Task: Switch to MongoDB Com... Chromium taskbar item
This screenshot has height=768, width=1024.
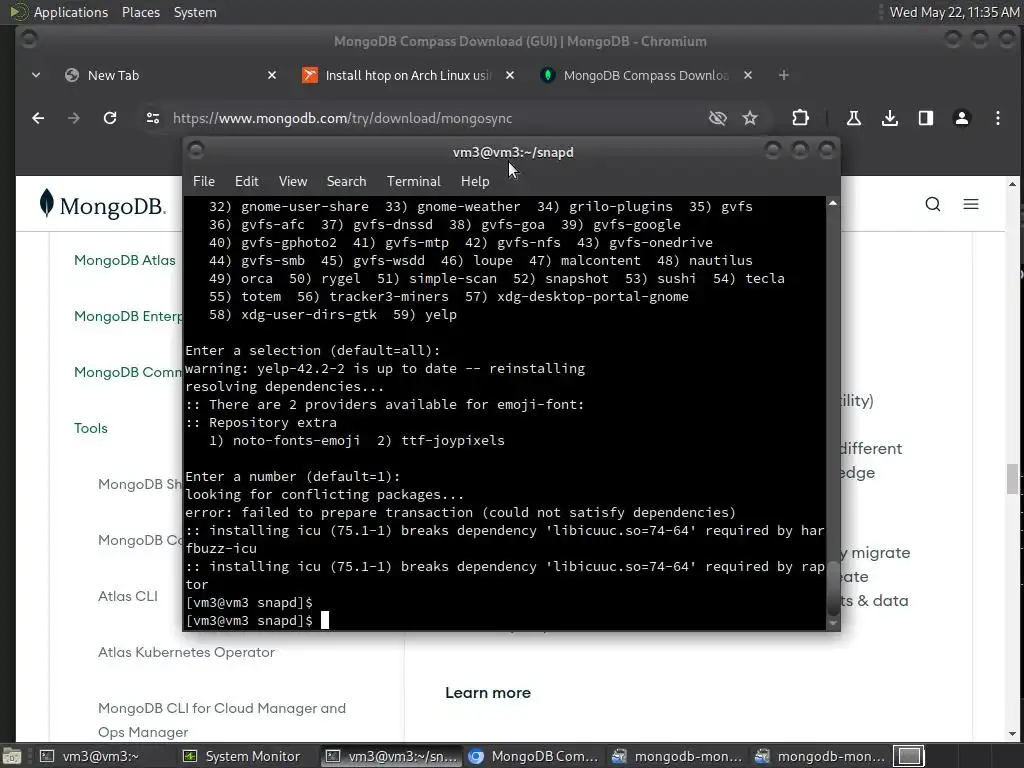Action: 534,756
